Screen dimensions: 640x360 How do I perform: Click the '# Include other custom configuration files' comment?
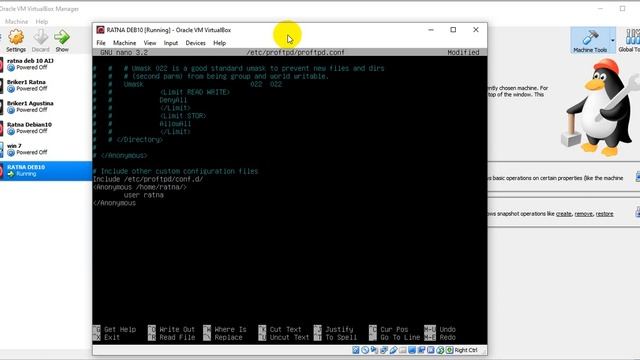(176, 171)
